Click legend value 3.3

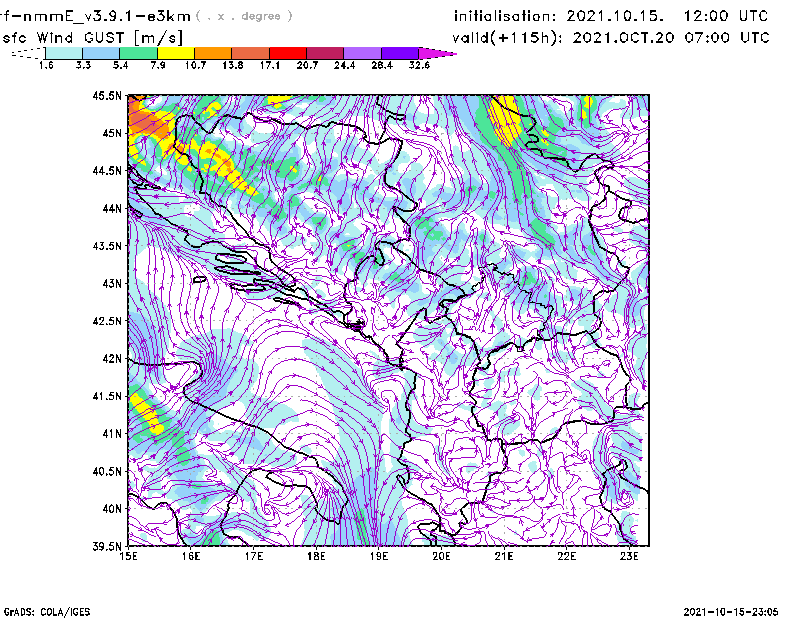[x=83, y=65]
